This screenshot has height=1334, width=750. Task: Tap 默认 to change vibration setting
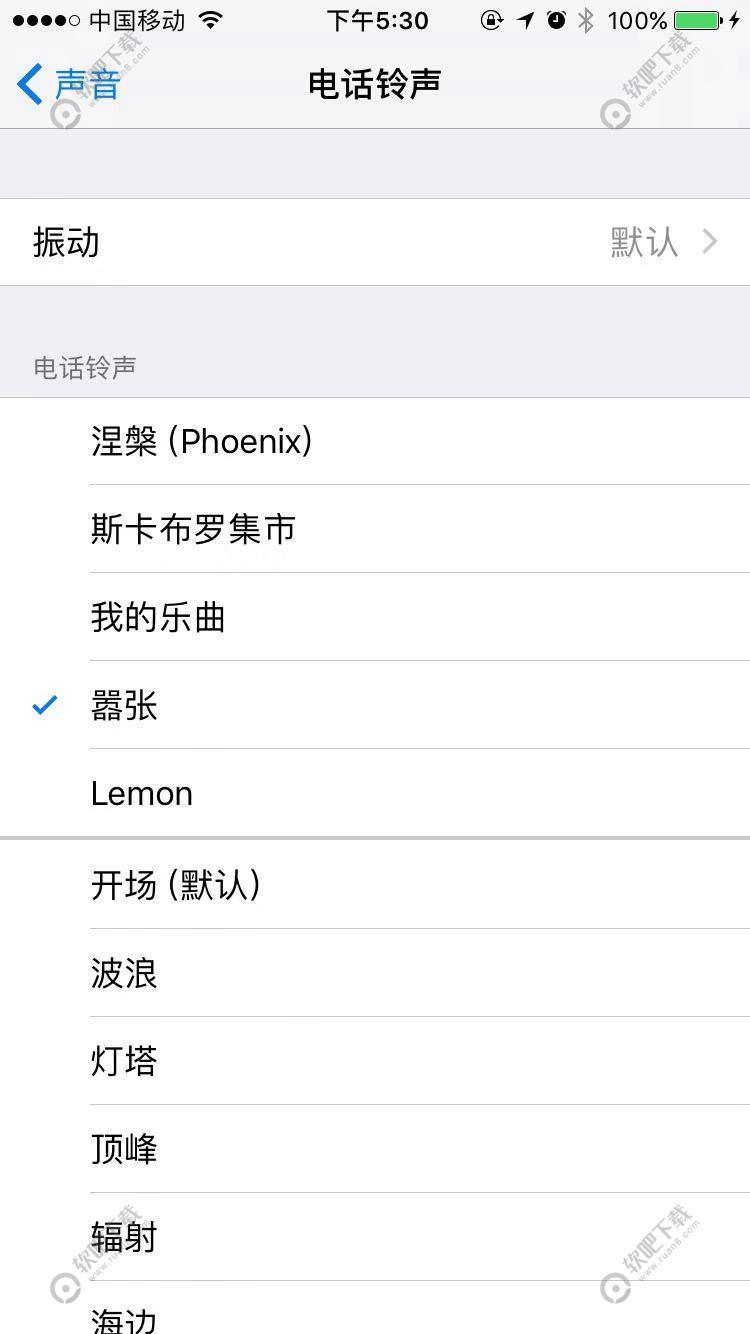pos(643,241)
